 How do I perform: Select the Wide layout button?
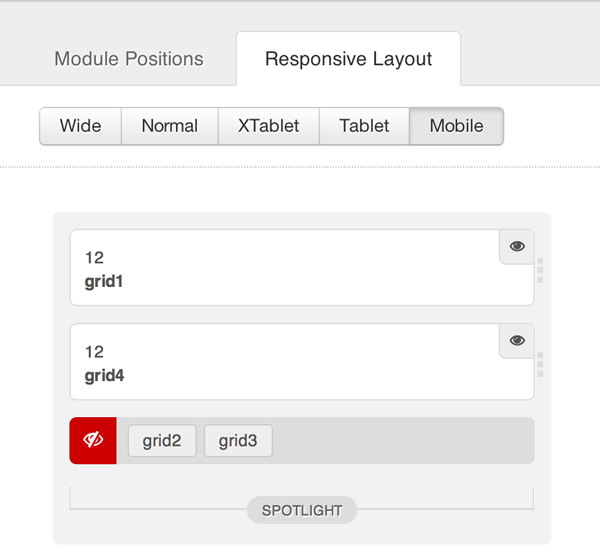pos(80,126)
